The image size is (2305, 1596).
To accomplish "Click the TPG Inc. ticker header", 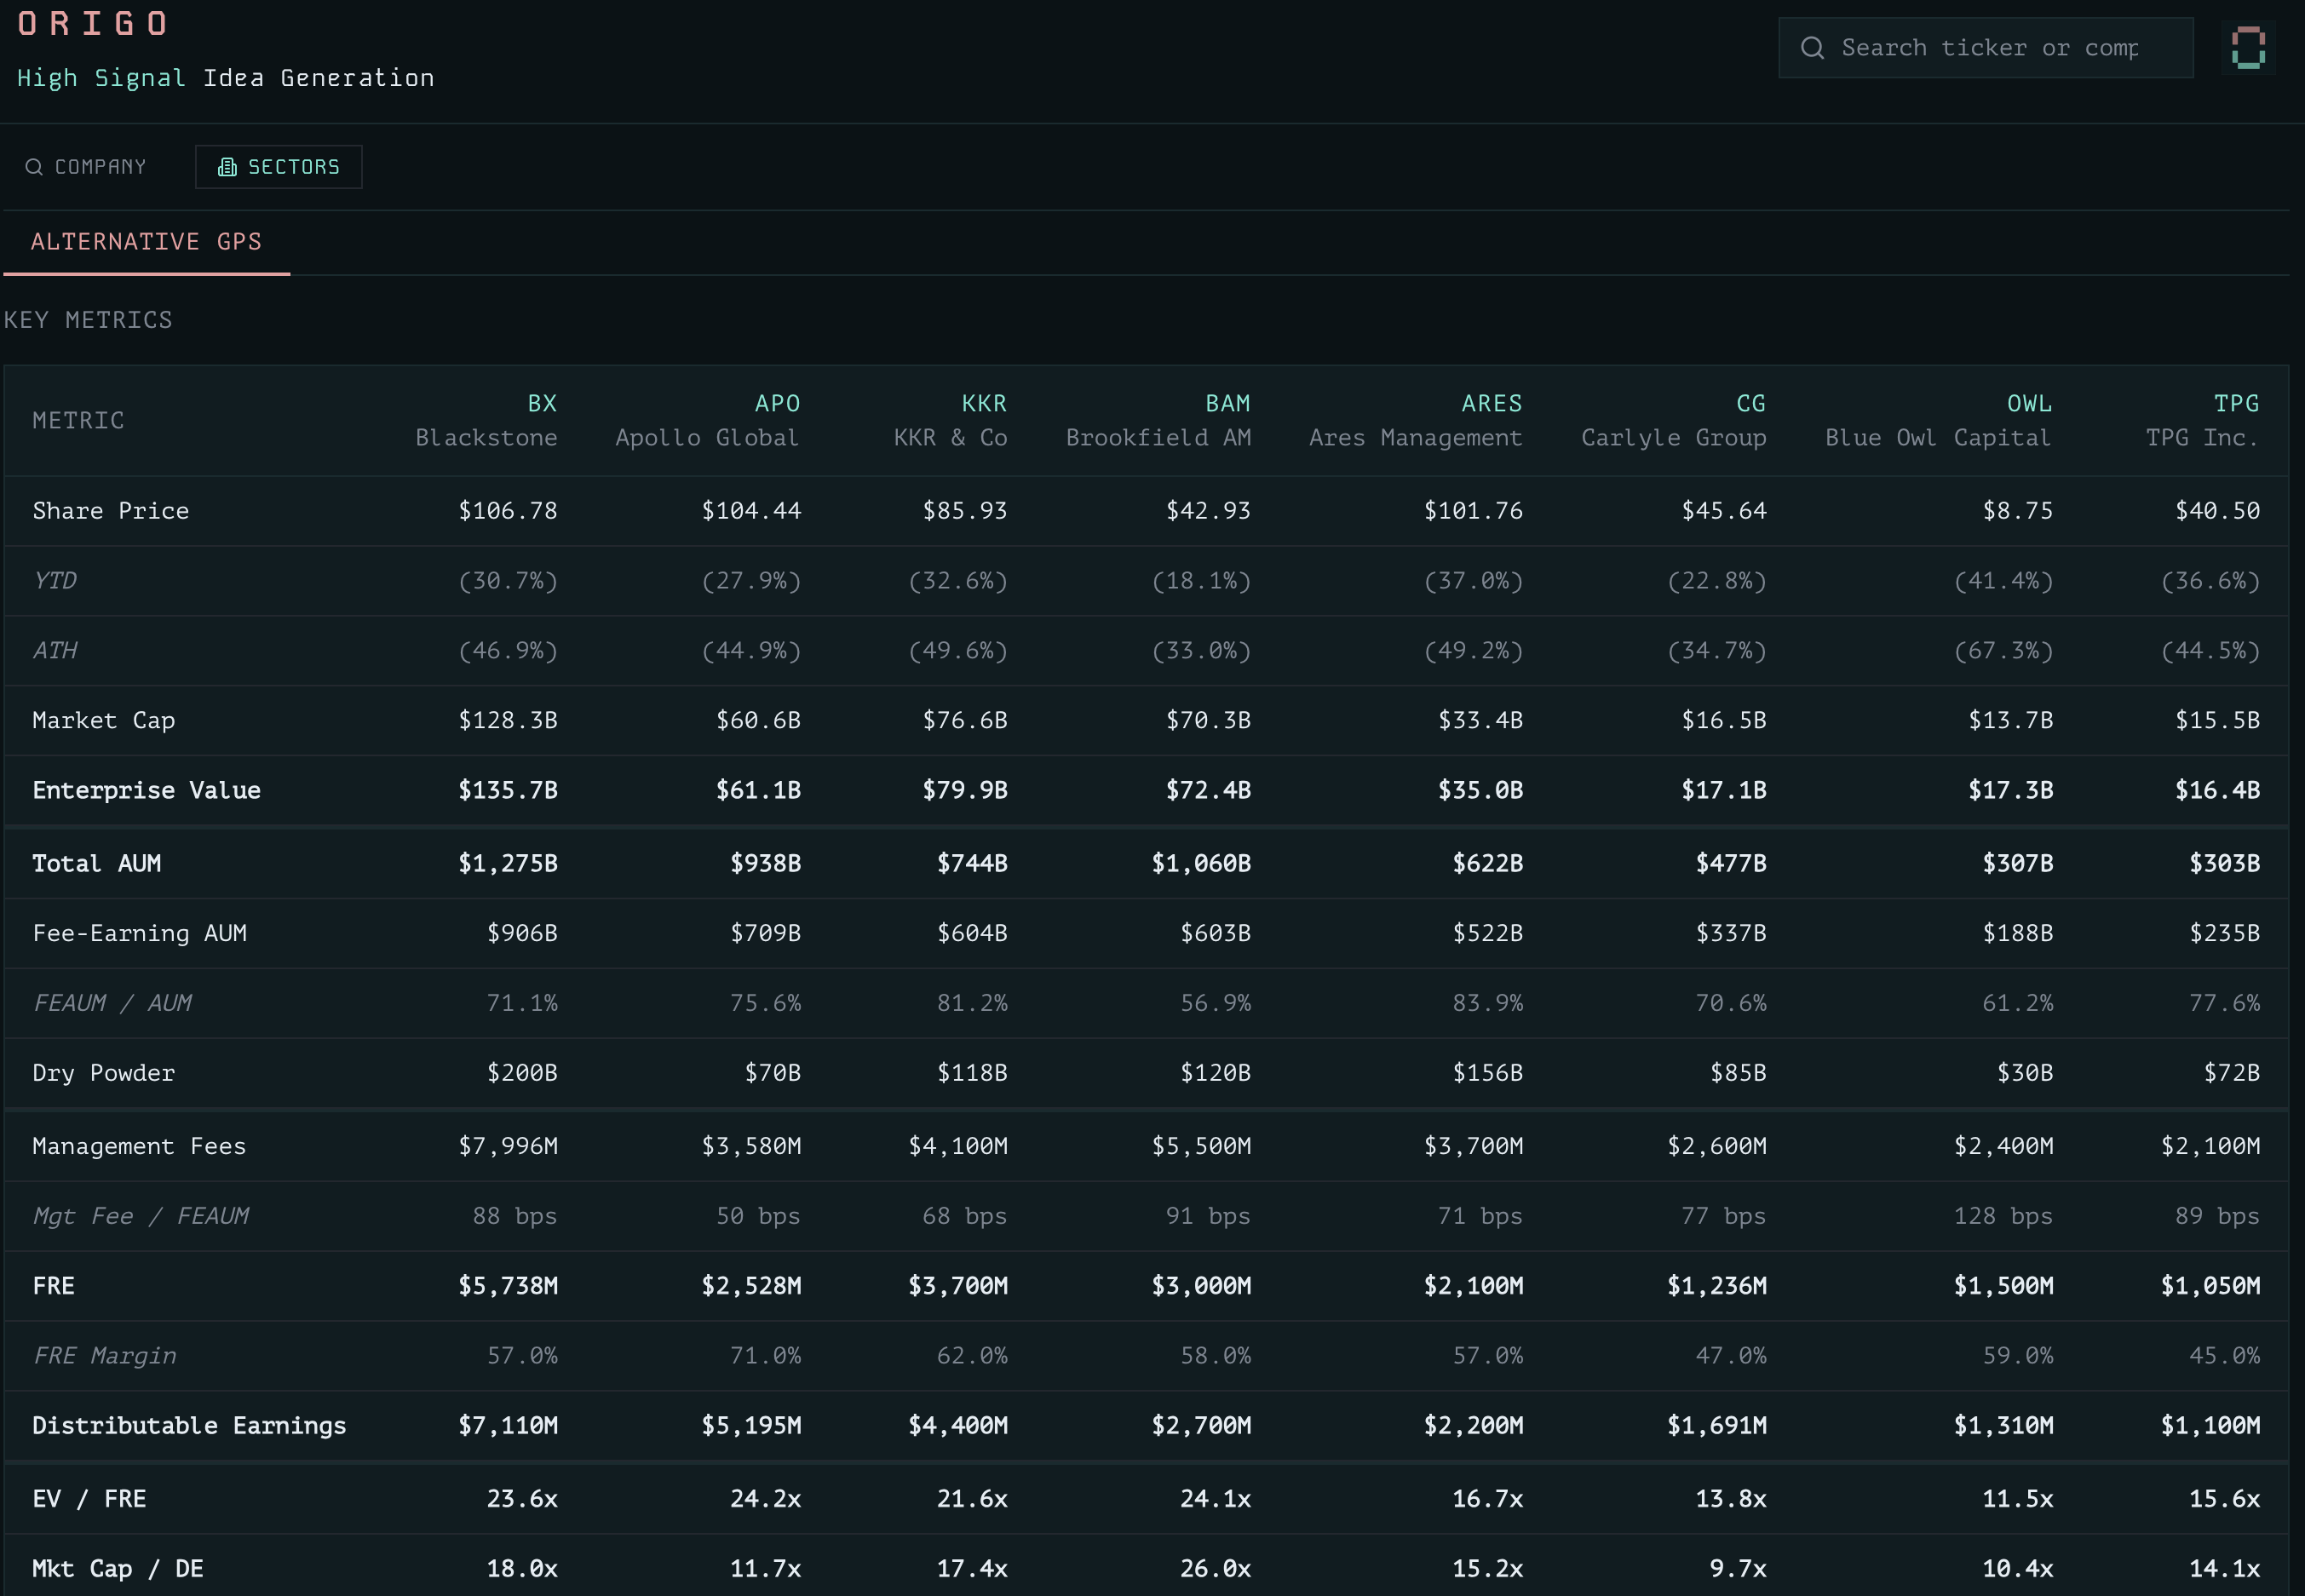I will [x=2235, y=404].
